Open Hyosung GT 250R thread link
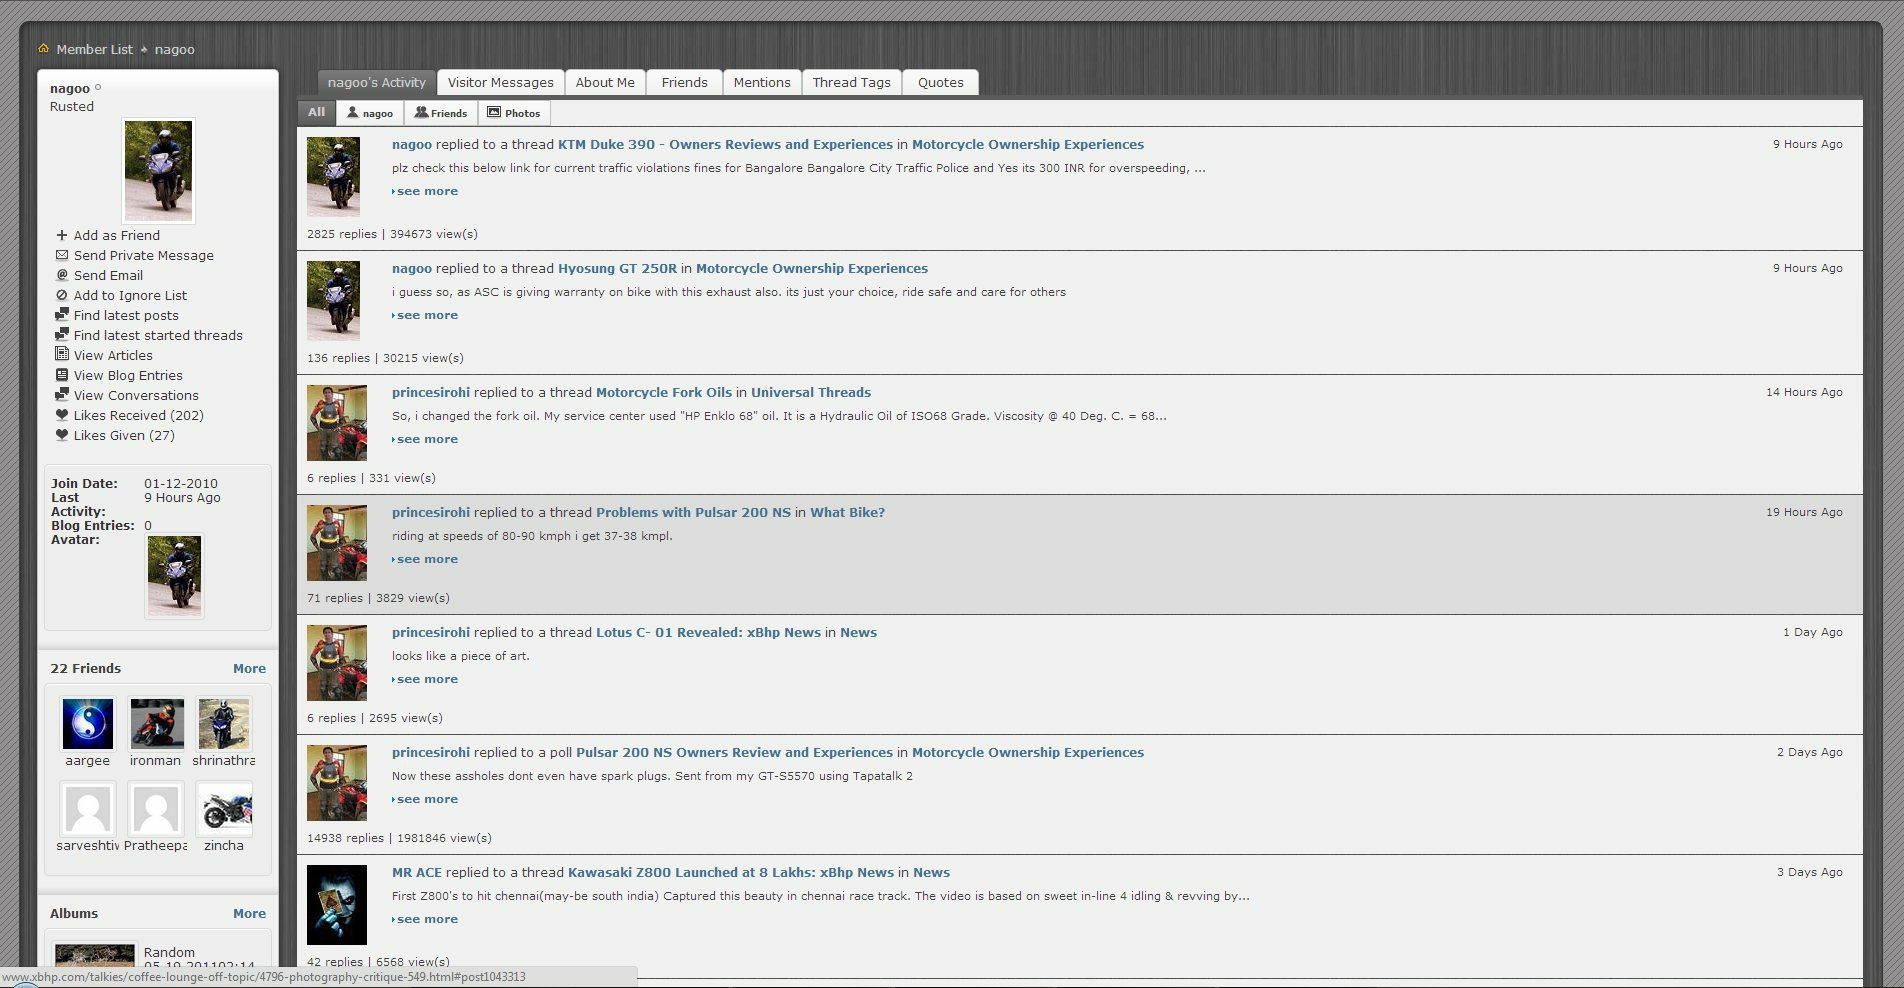The width and height of the screenshot is (1904, 988). [x=617, y=268]
